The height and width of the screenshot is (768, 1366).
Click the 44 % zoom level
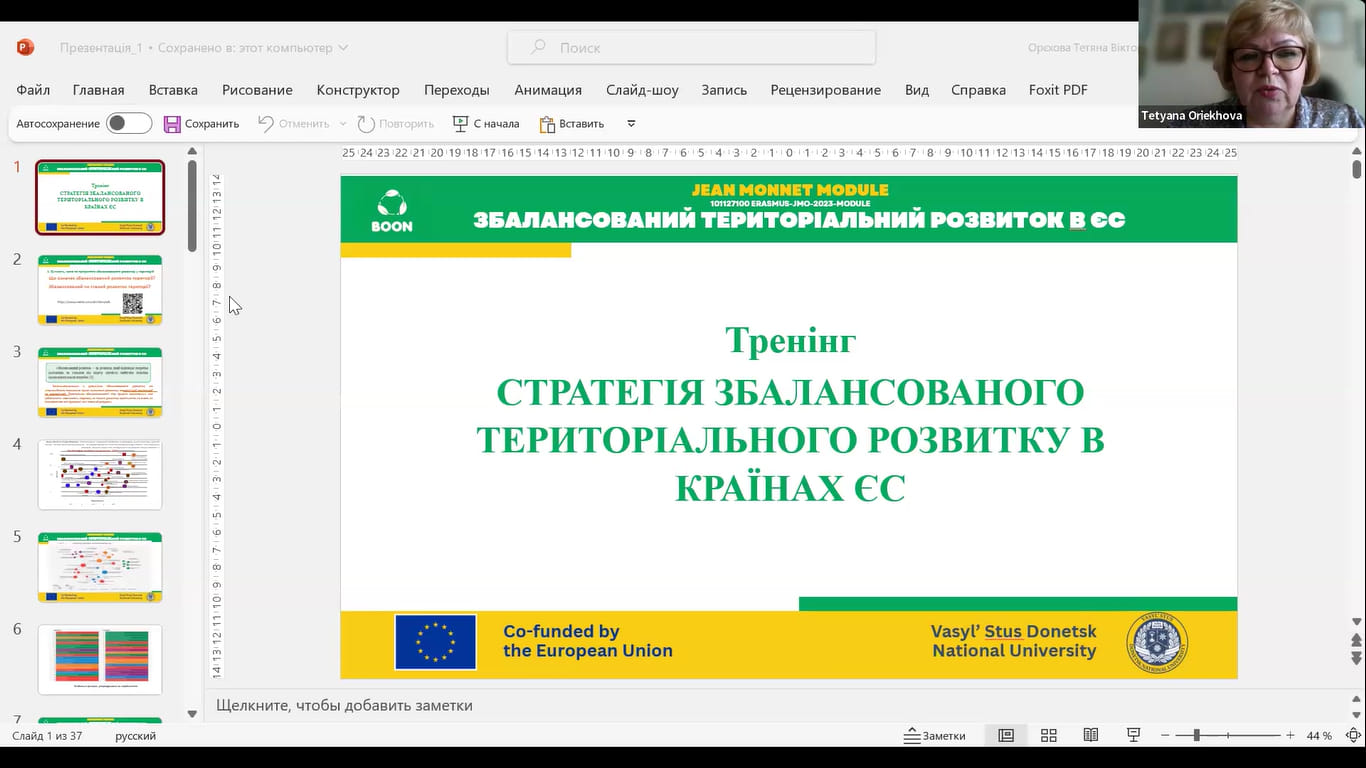tap(1319, 736)
